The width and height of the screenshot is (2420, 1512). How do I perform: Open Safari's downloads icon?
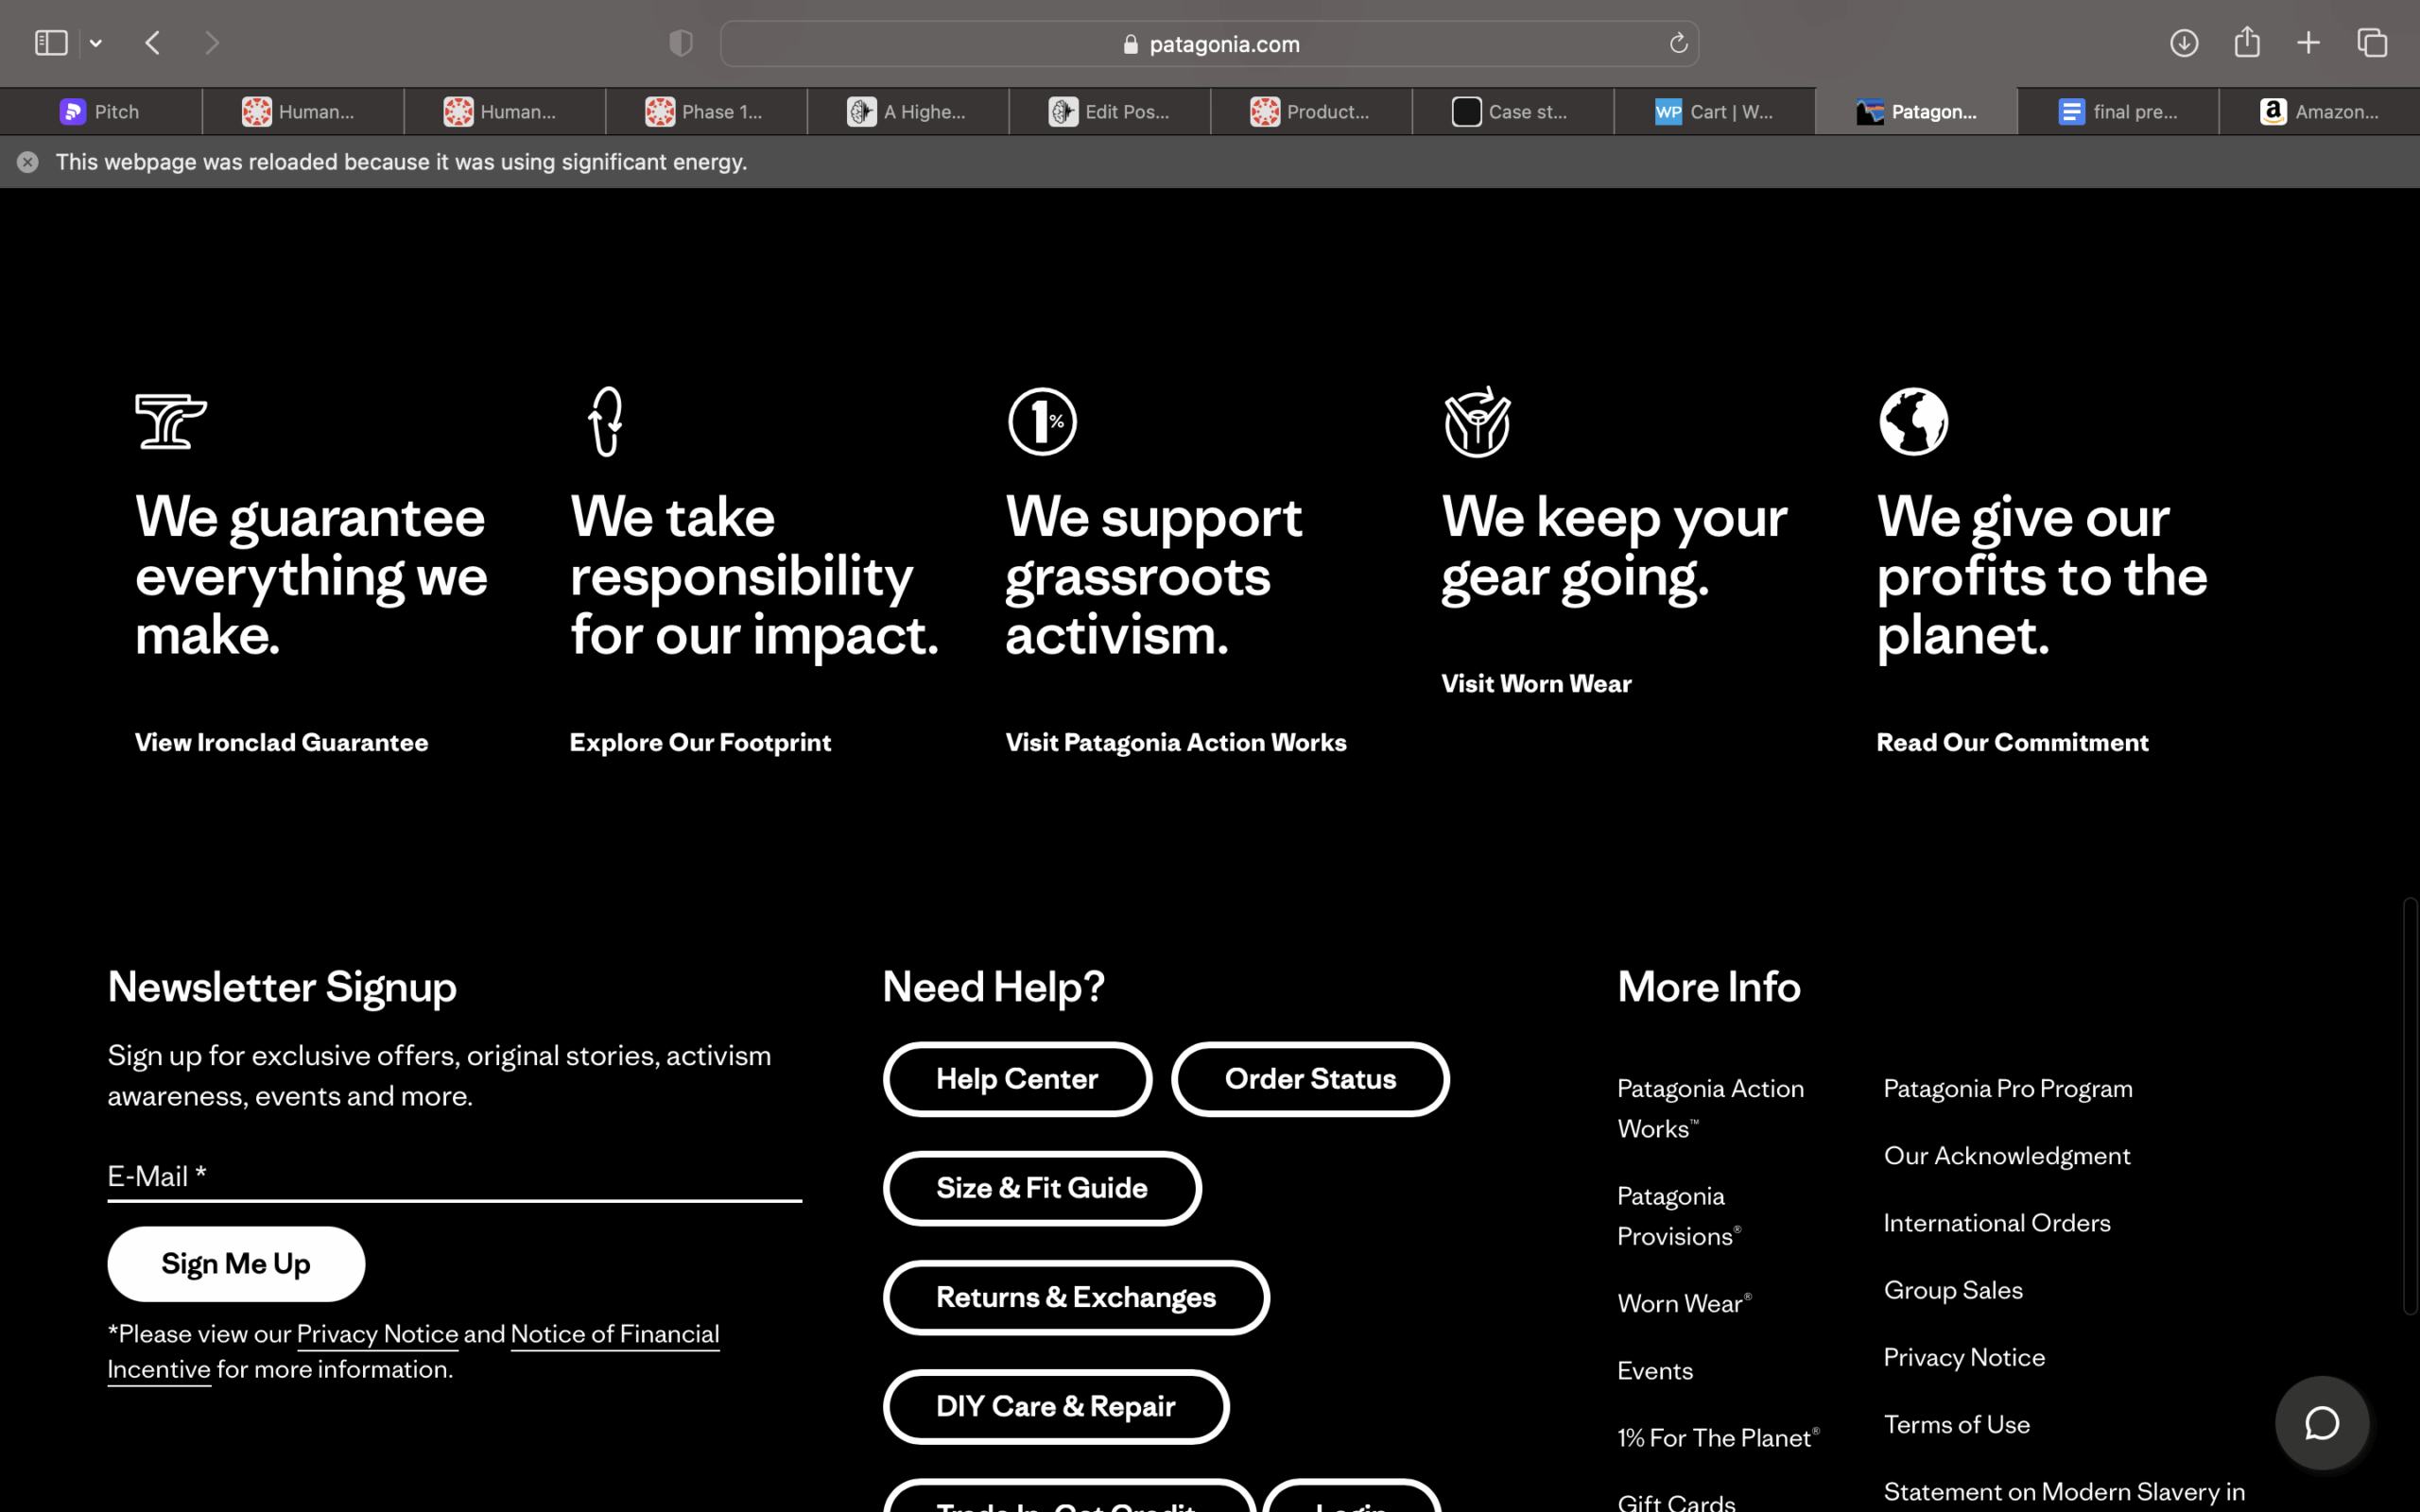[2184, 43]
